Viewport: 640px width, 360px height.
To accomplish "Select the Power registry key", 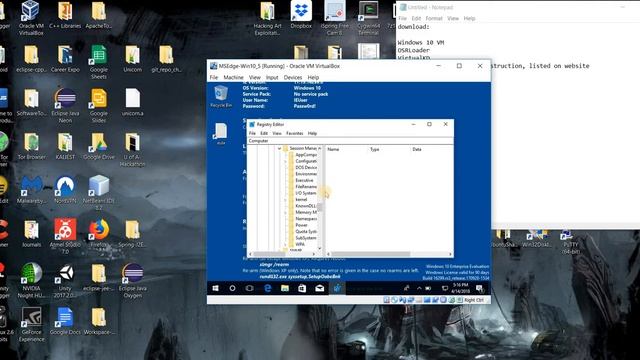I will pos(301,225).
